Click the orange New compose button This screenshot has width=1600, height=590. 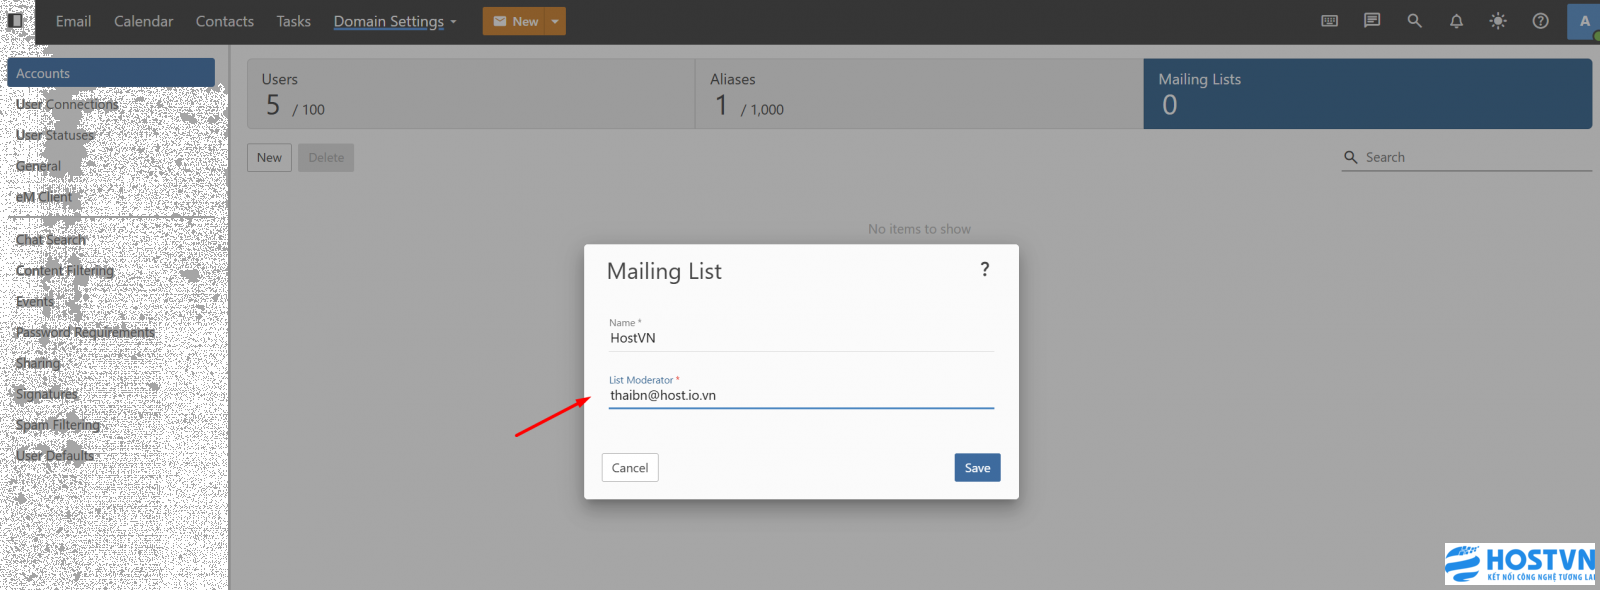tap(515, 21)
